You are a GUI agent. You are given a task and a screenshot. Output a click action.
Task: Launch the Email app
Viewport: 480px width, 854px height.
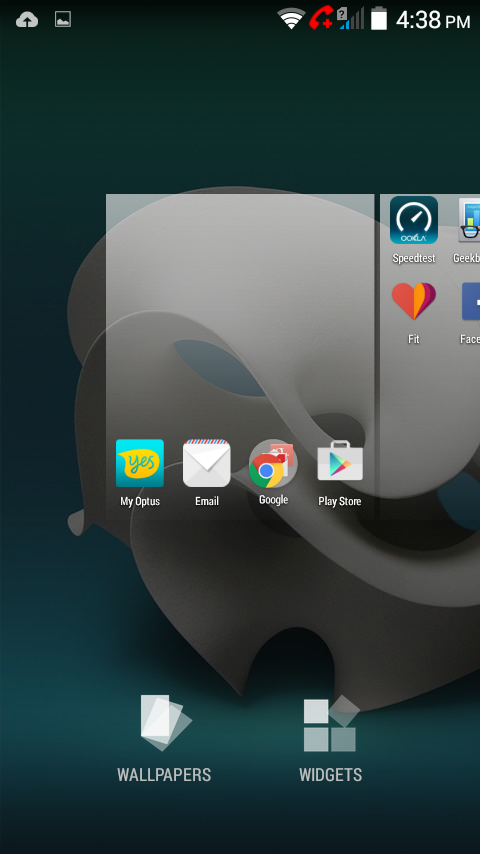click(x=206, y=463)
